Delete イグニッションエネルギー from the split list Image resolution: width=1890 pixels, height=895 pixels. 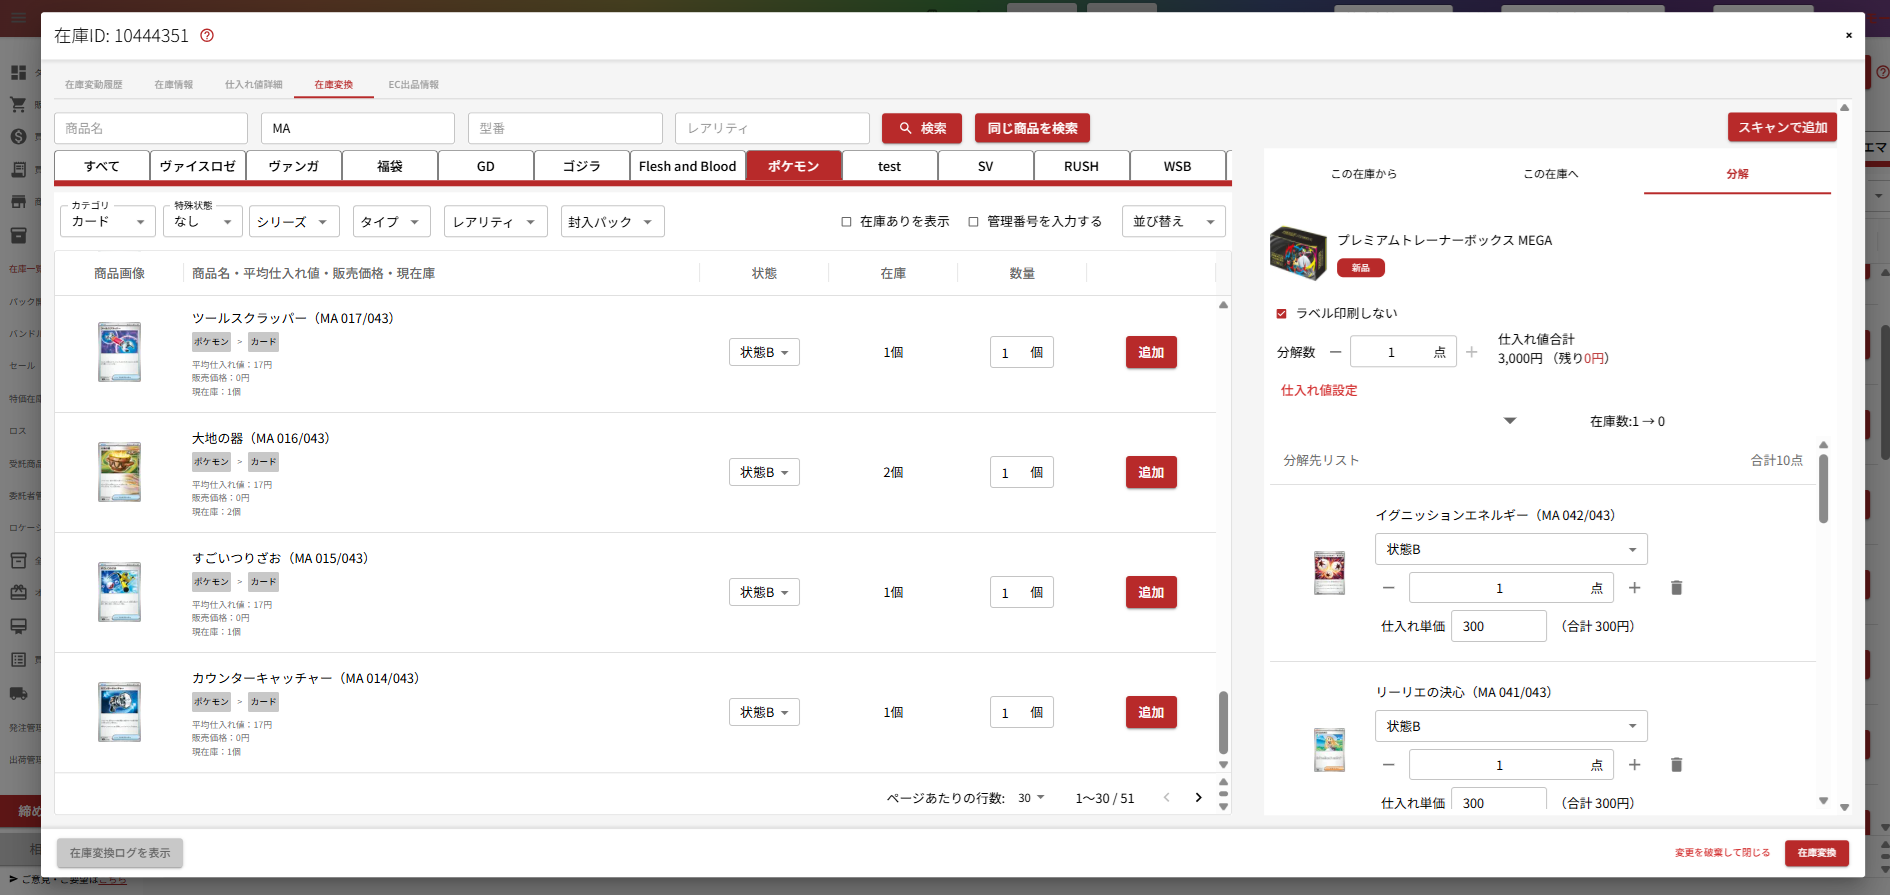1676,588
